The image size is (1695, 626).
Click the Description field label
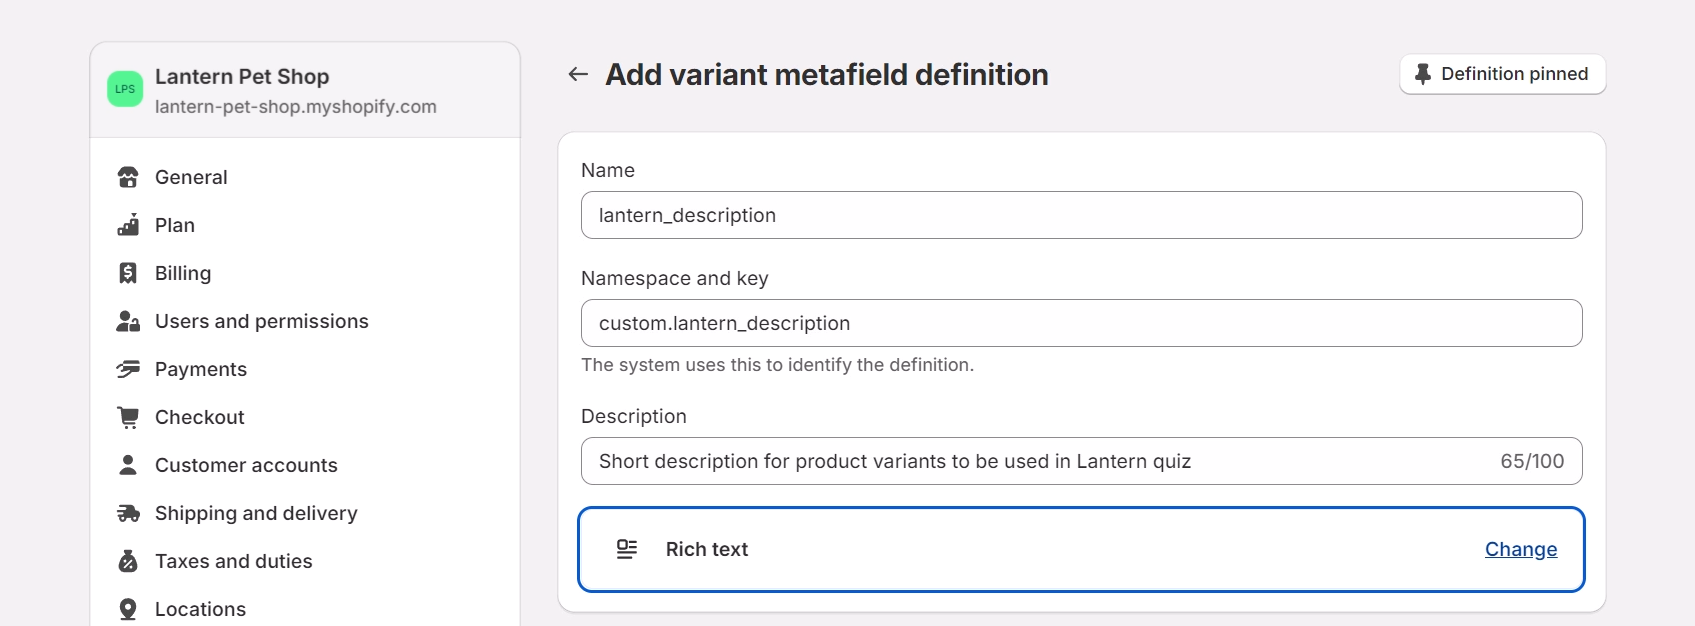coord(634,416)
